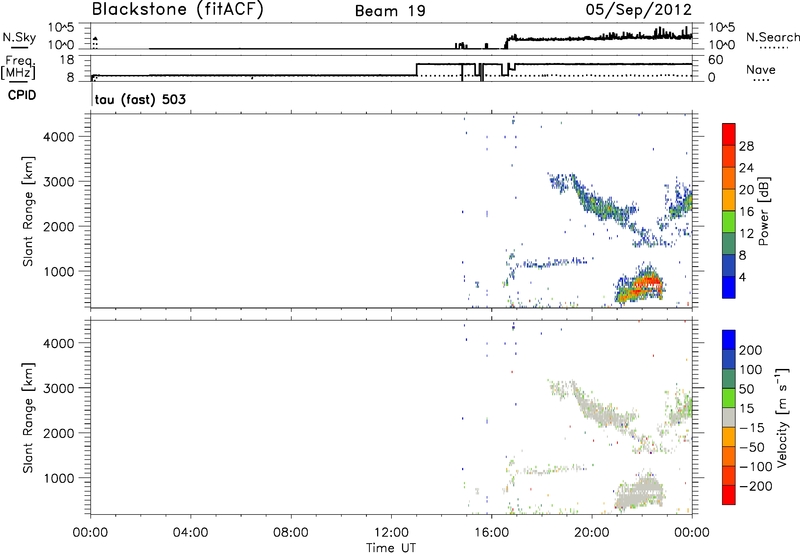Click the frequency step-up line near 13:00
Screen dimensions: 800x554
pos(417,69)
